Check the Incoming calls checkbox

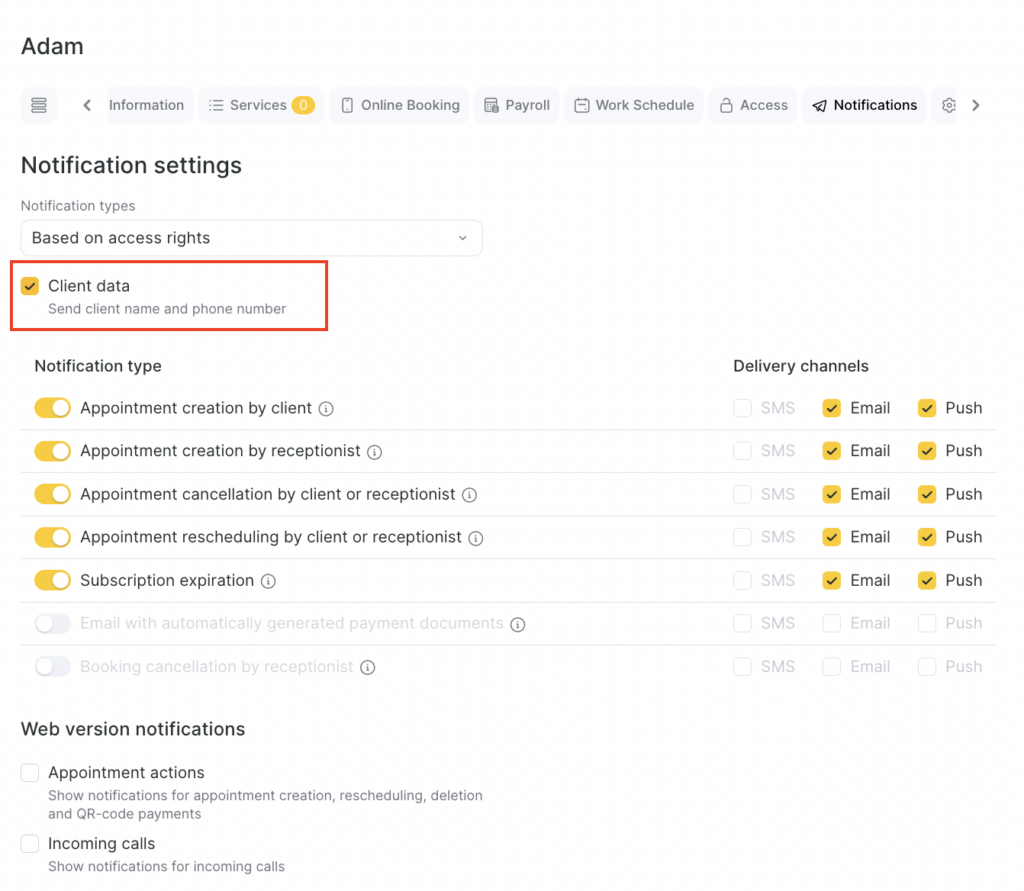(30, 844)
